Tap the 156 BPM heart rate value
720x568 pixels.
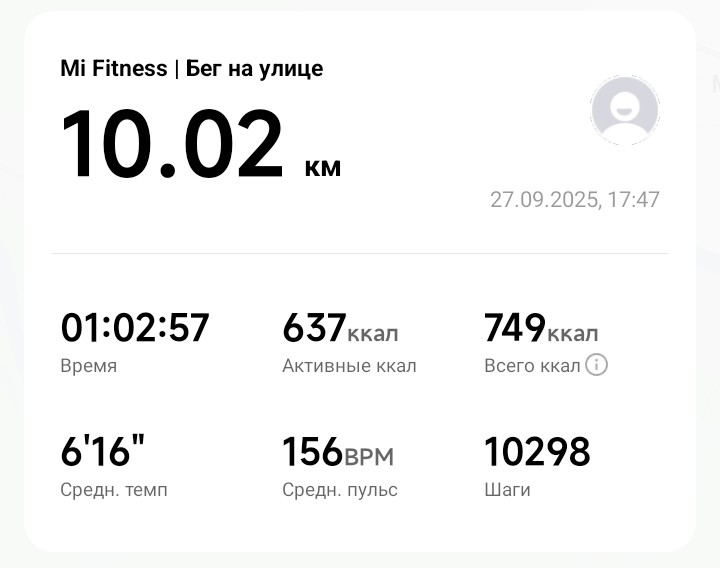[x=338, y=452]
